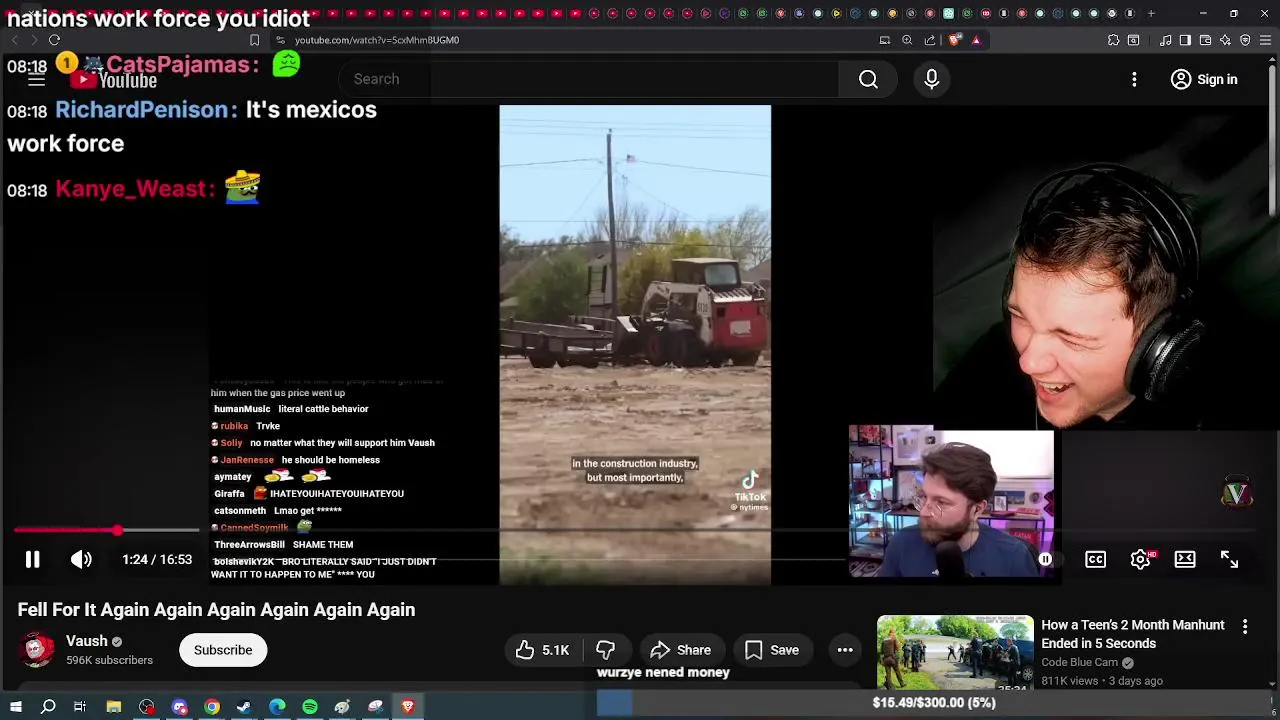Open the Teen's 2 Month Manhunt thumbnail
This screenshot has width=1280, height=720.
pos(955,652)
